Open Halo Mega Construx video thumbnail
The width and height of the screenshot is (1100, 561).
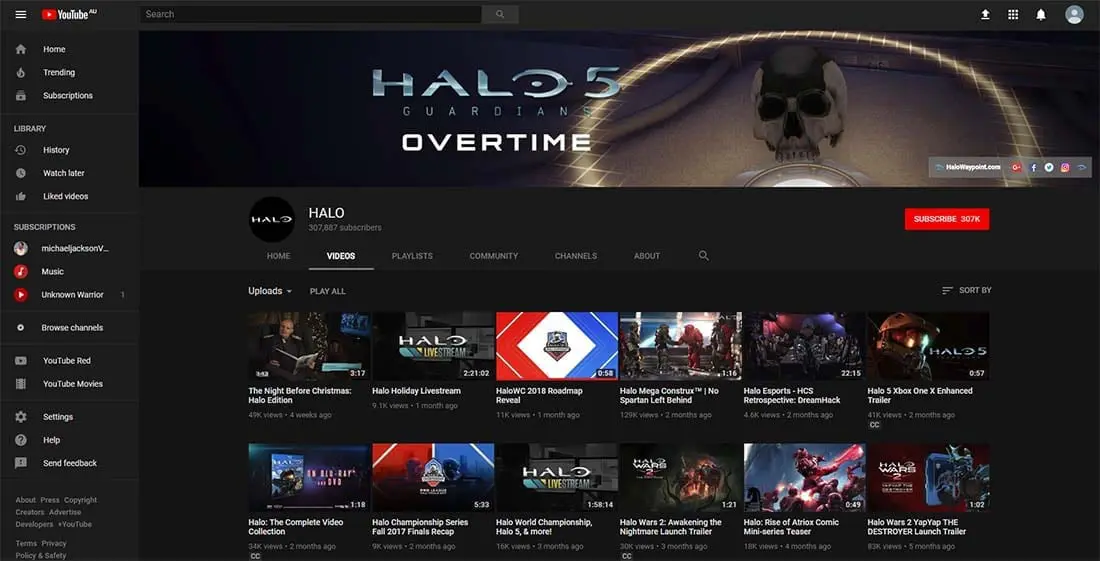pos(680,346)
